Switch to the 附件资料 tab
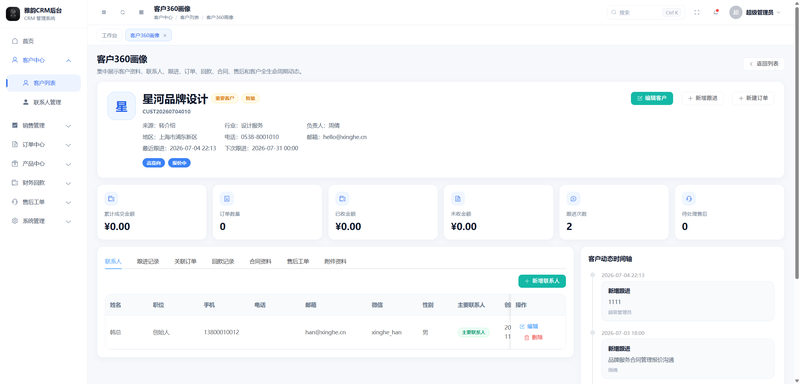This screenshot has width=800, height=384. click(335, 261)
